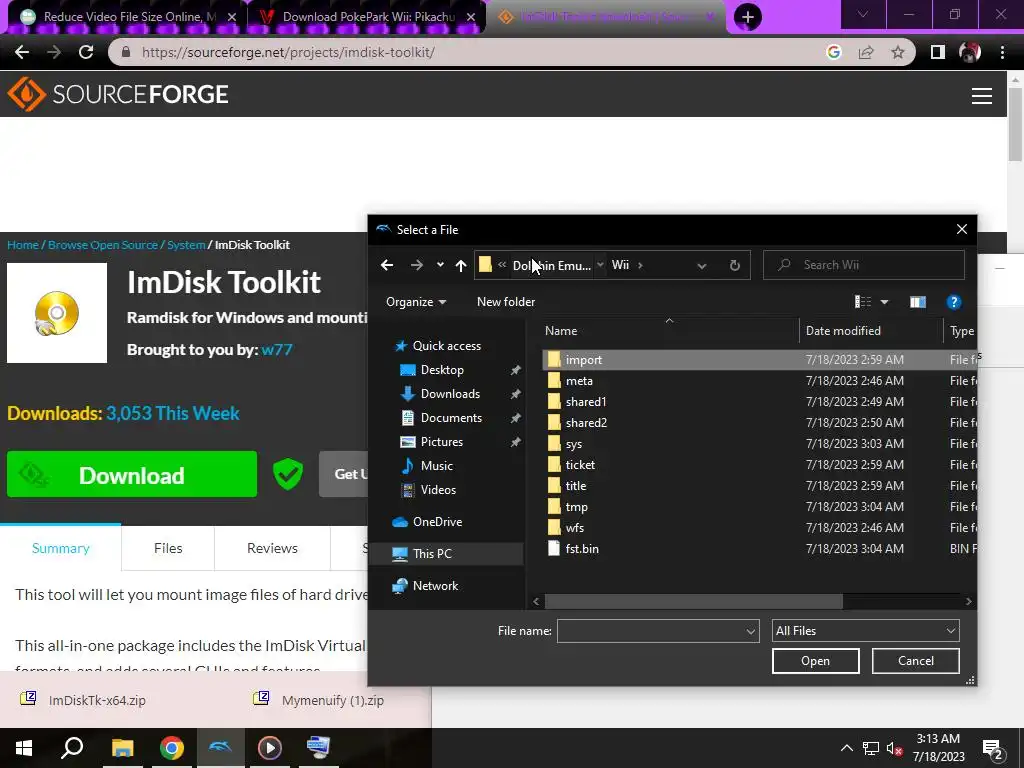
Task: Cancel the Select a File dialog
Action: [x=916, y=661]
